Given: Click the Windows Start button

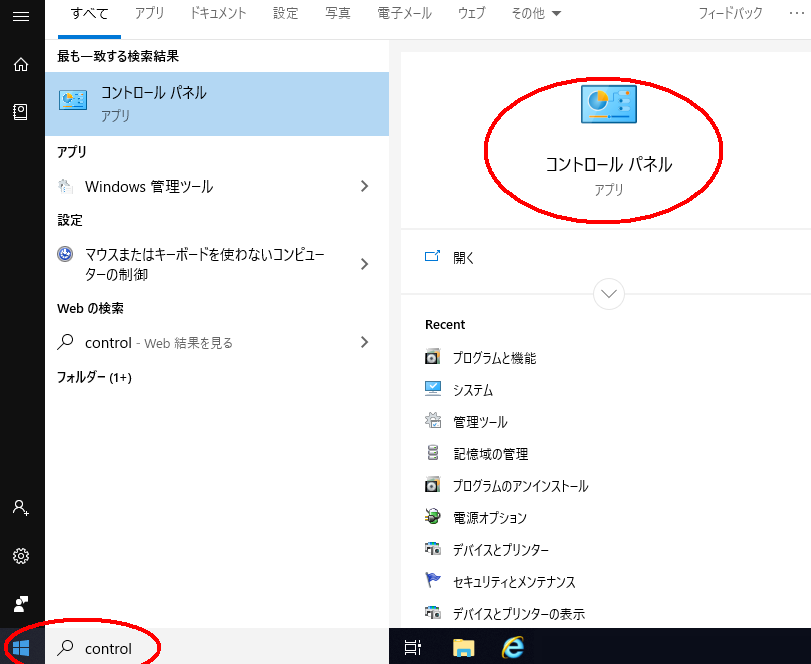Looking at the screenshot, I should (21, 647).
